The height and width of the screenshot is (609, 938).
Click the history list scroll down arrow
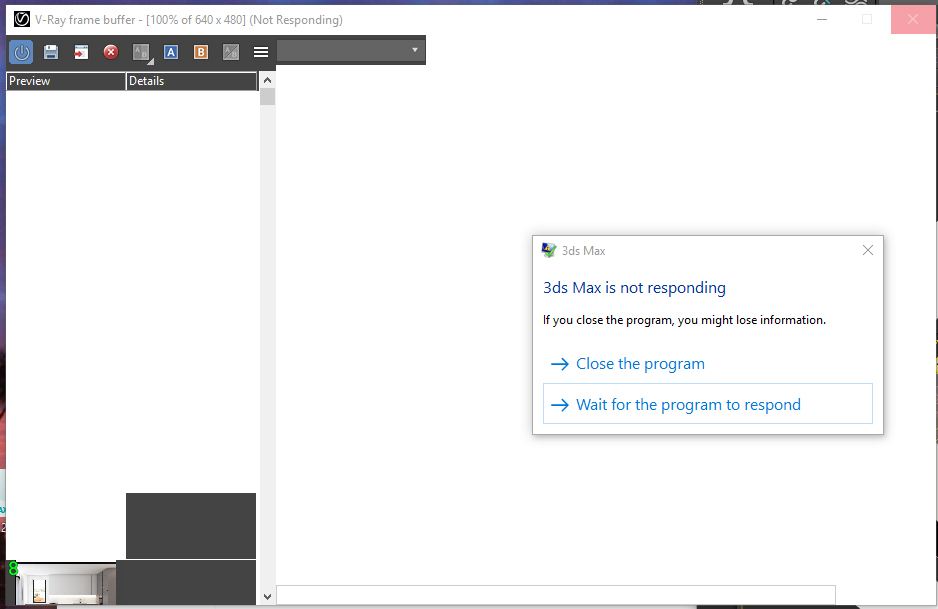(267, 596)
